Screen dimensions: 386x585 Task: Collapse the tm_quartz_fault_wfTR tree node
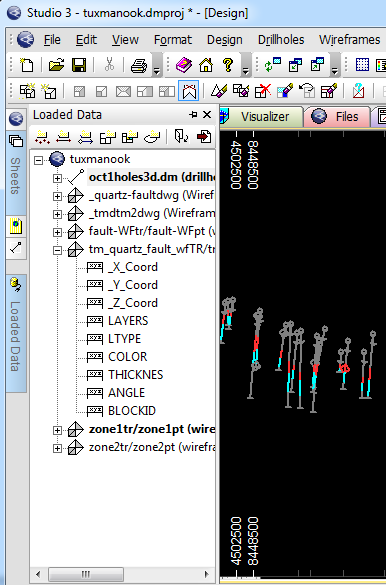[x=57, y=250]
